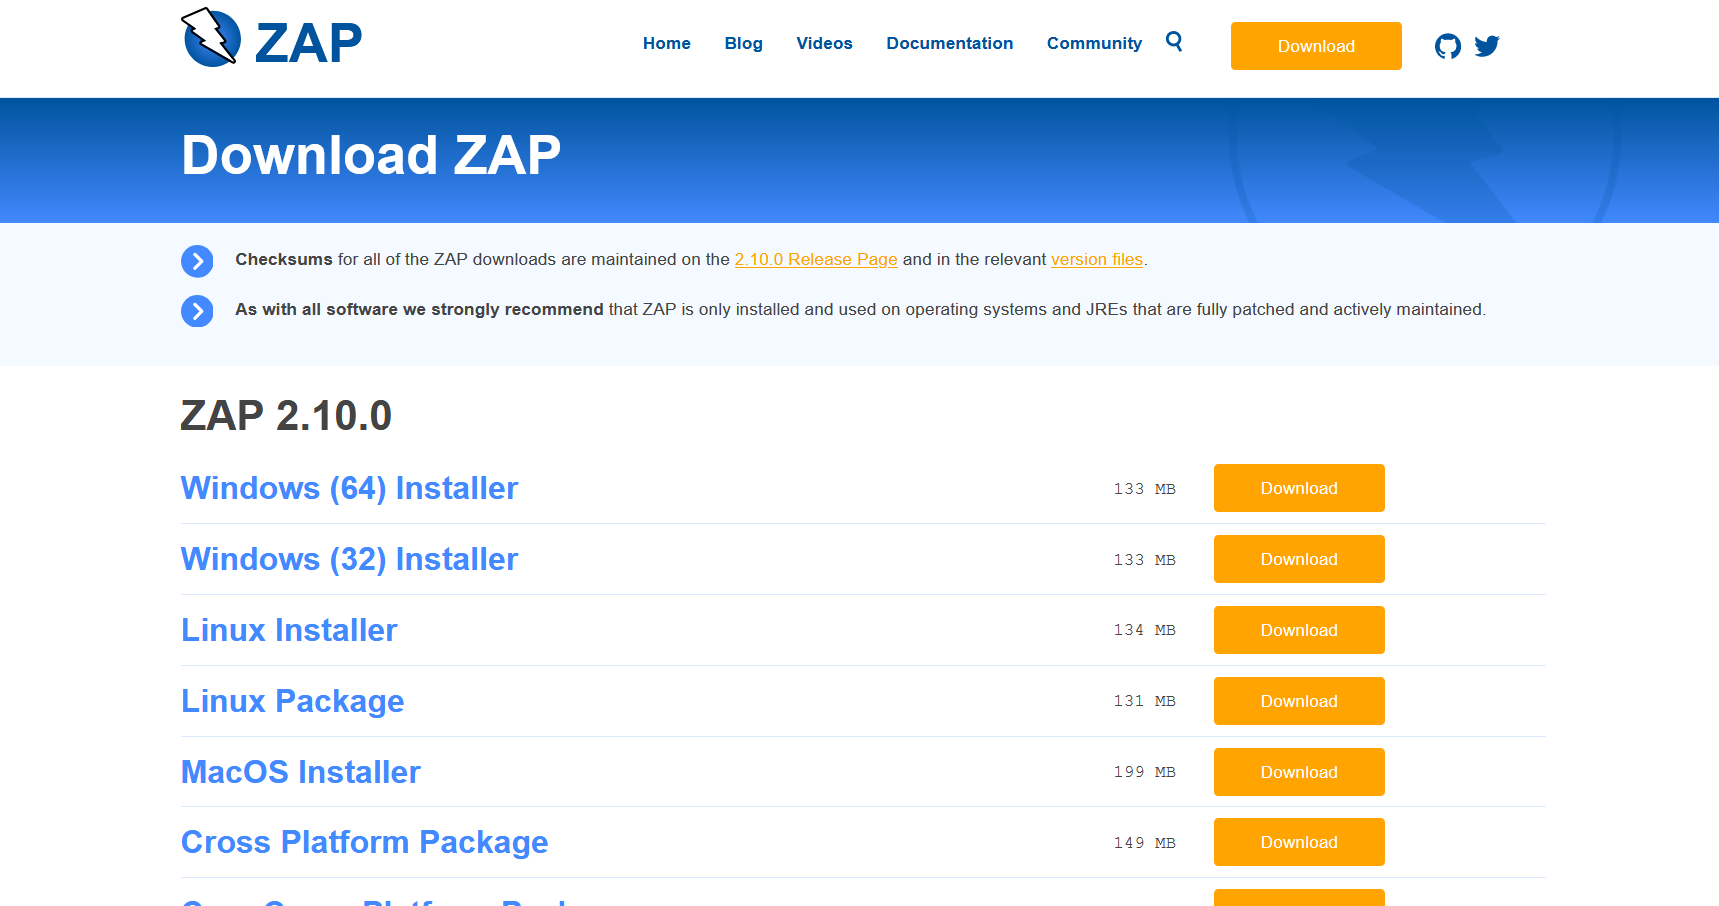Download the Linux Installer

(1299, 630)
